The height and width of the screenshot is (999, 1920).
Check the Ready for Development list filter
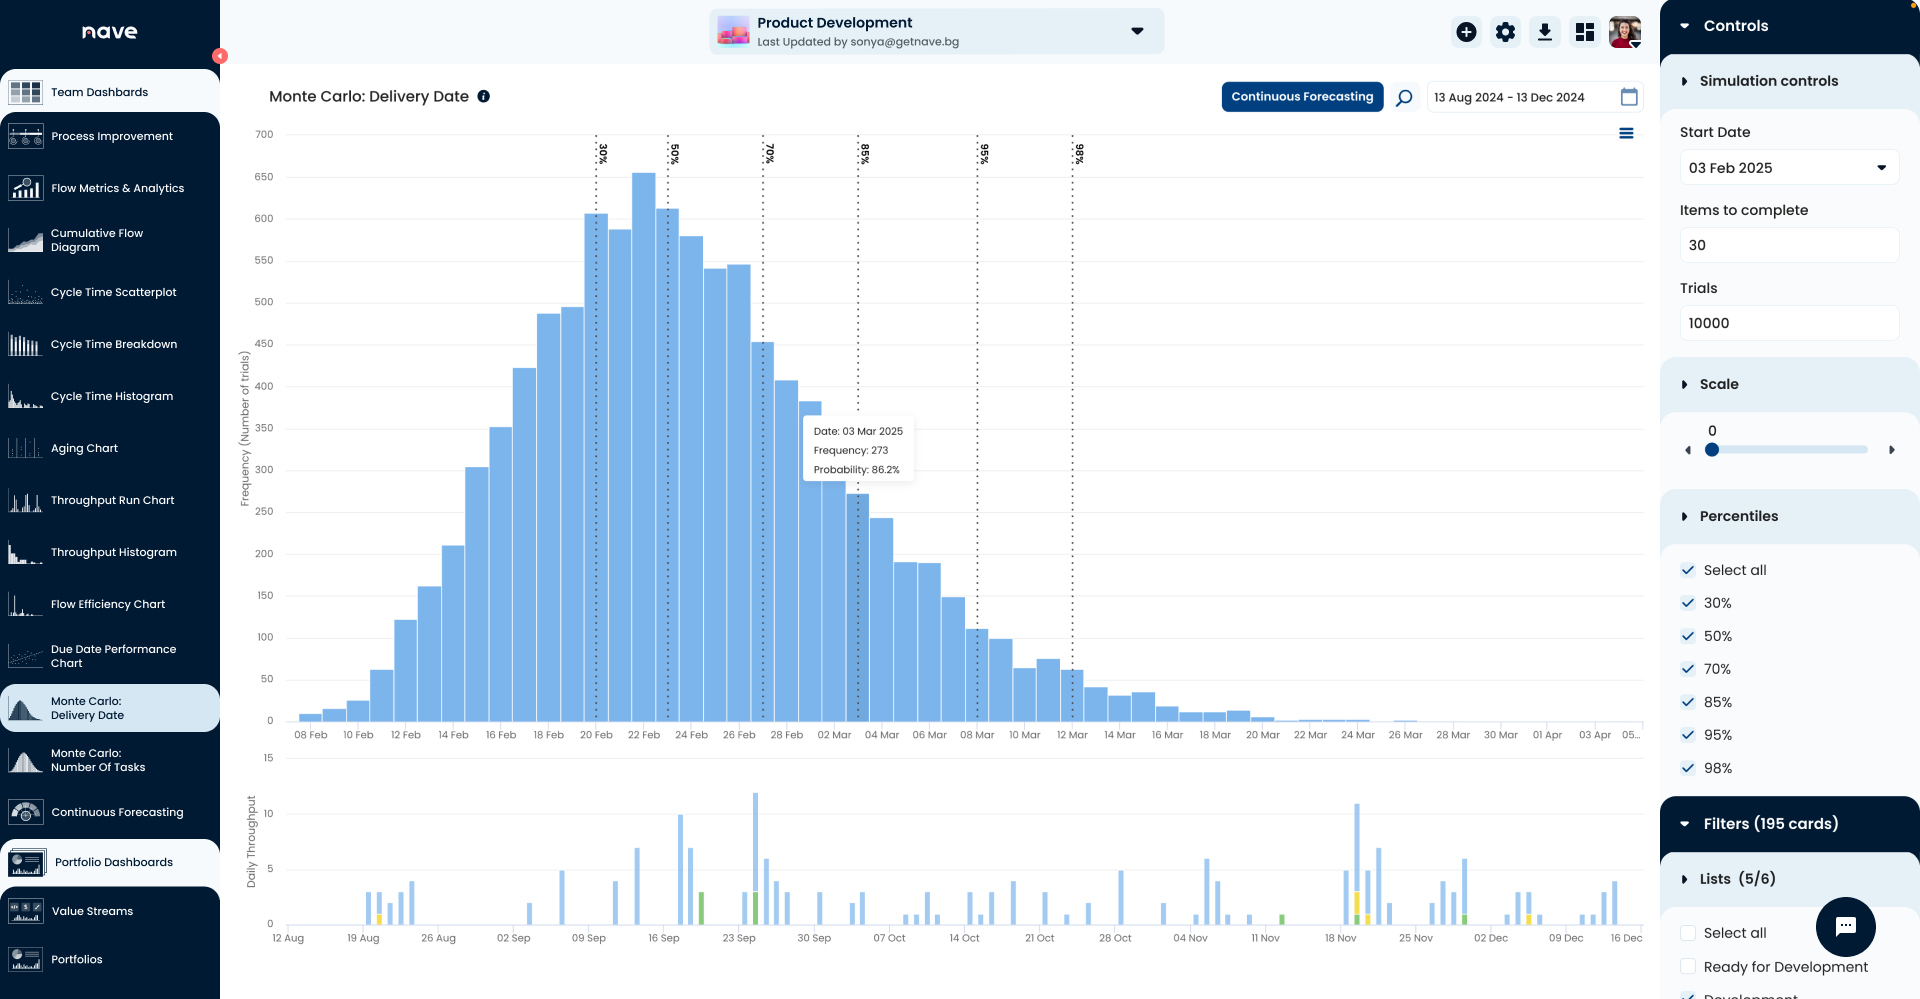(x=1687, y=967)
